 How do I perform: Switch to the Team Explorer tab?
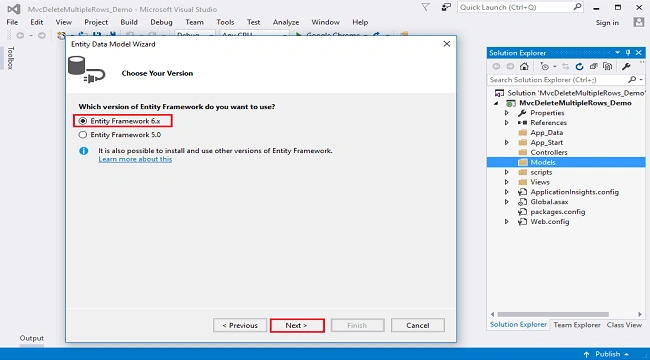[577, 325]
